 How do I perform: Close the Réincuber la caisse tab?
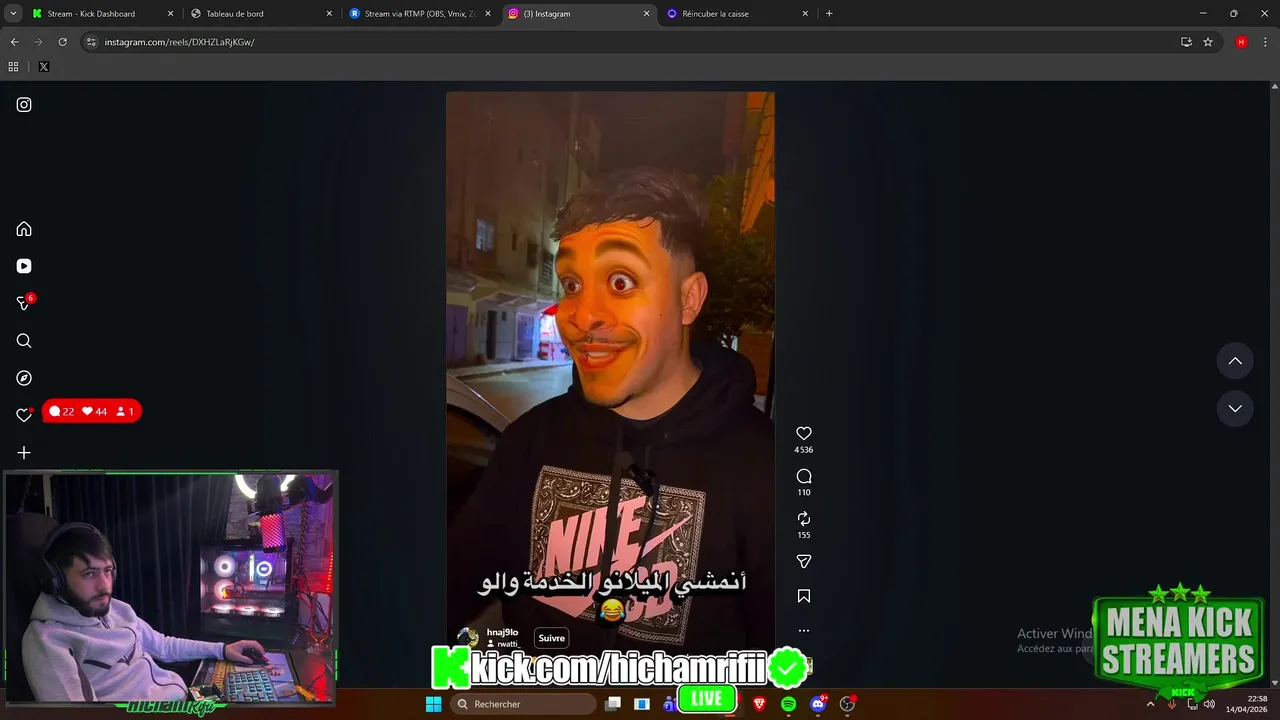pos(805,14)
